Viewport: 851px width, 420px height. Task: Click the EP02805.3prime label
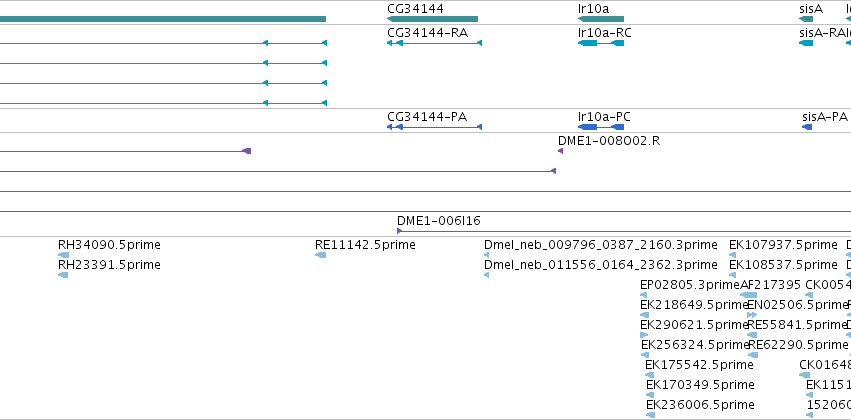690,285
